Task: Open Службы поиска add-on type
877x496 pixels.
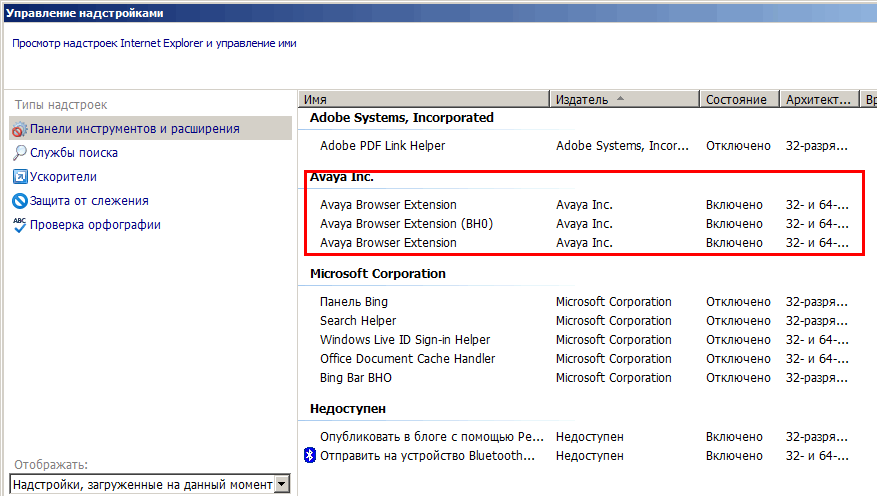Action: [74, 153]
